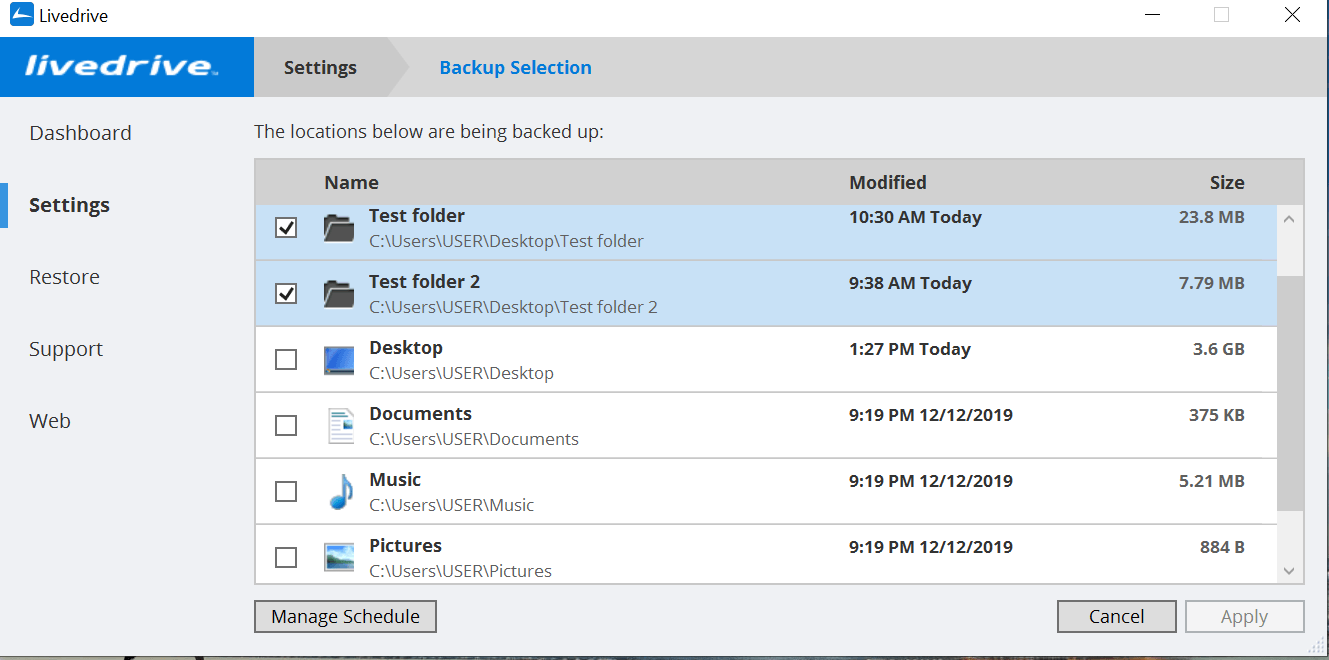Click the Desktop icon in the backup list
The image size is (1329, 660).
[x=339, y=358]
